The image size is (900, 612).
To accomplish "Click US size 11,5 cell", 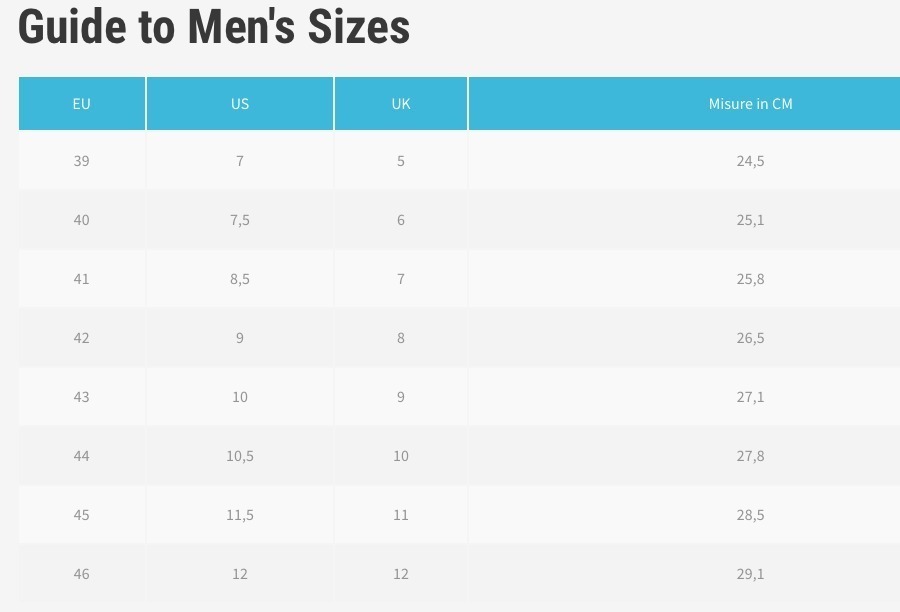I will pos(240,515).
